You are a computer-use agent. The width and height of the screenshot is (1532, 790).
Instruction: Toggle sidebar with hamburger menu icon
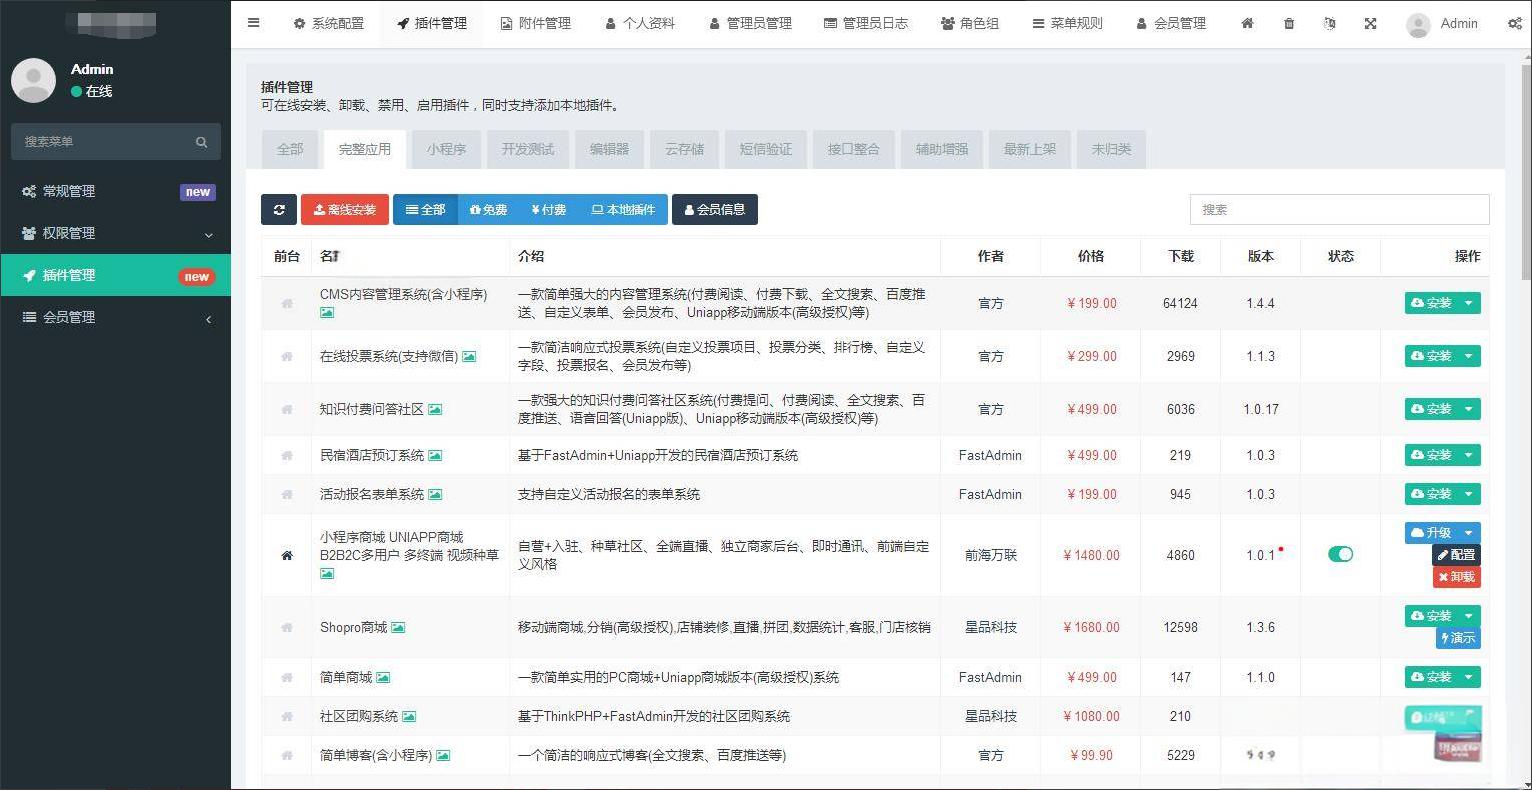pos(254,23)
